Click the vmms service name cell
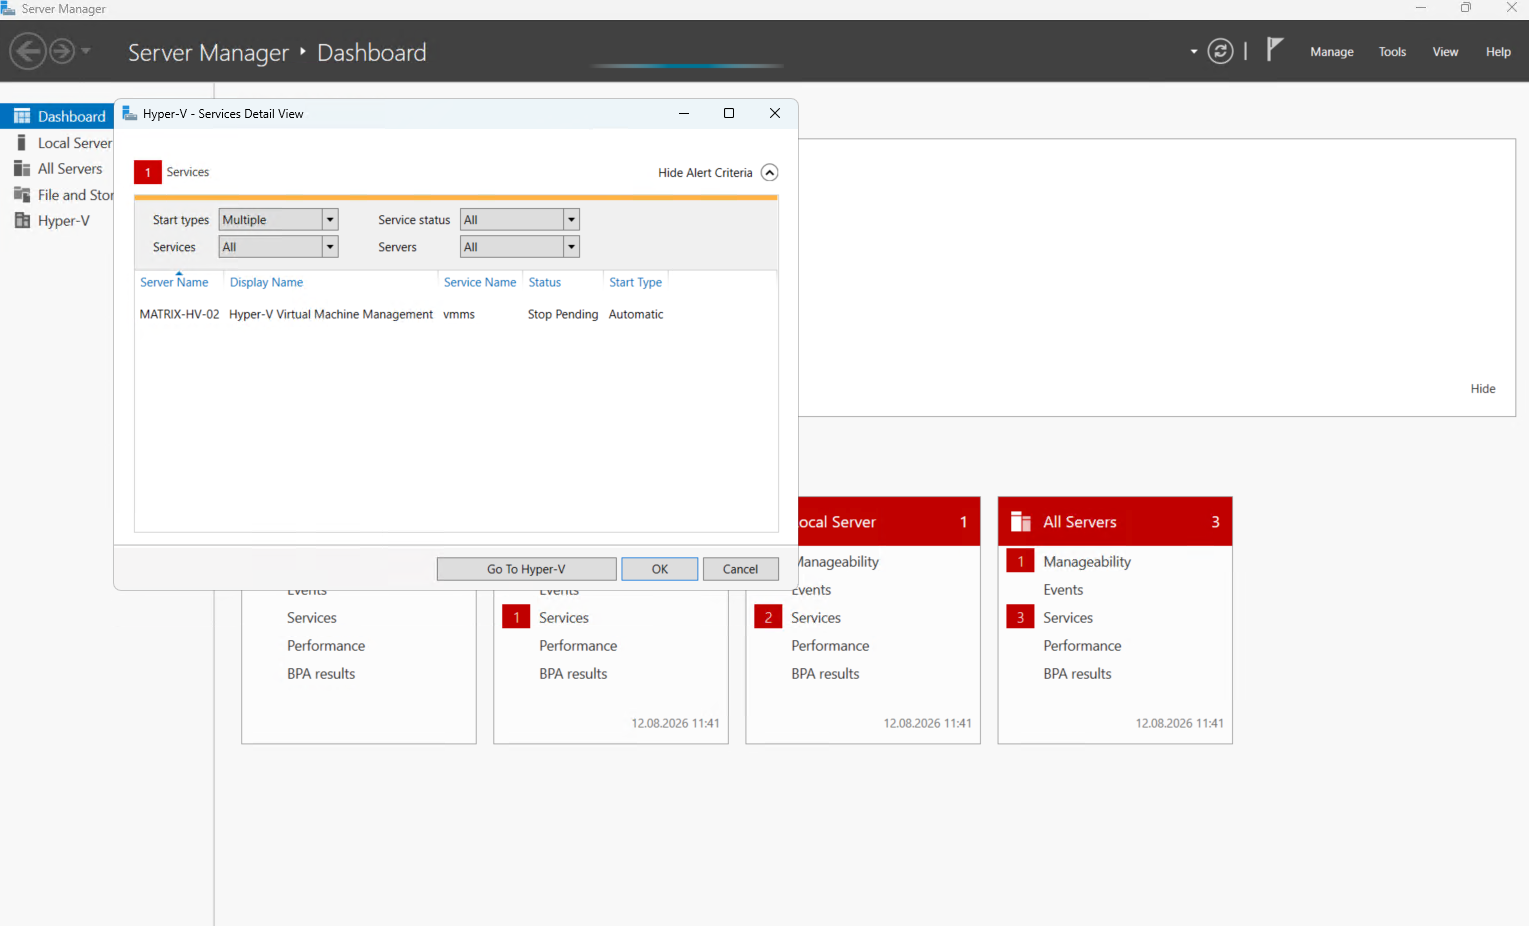Viewport: 1529px width, 926px height. tap(459, 314)
